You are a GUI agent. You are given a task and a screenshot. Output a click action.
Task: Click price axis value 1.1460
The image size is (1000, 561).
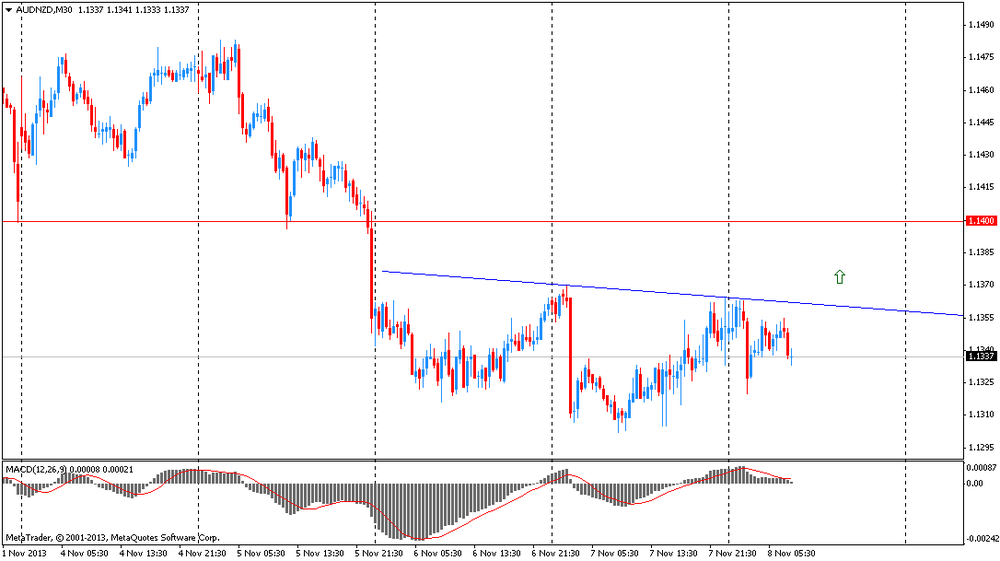pyautogui.click(x=982, y=90)
